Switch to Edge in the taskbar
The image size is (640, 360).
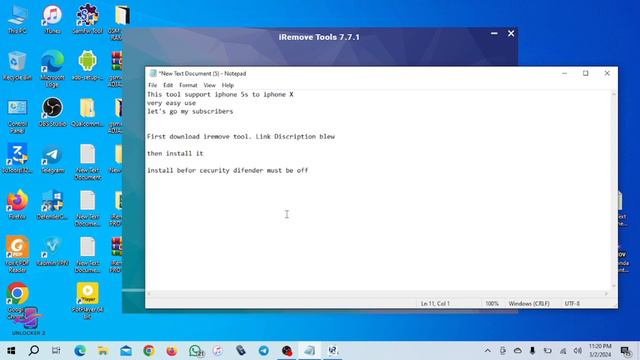point(80,351)
